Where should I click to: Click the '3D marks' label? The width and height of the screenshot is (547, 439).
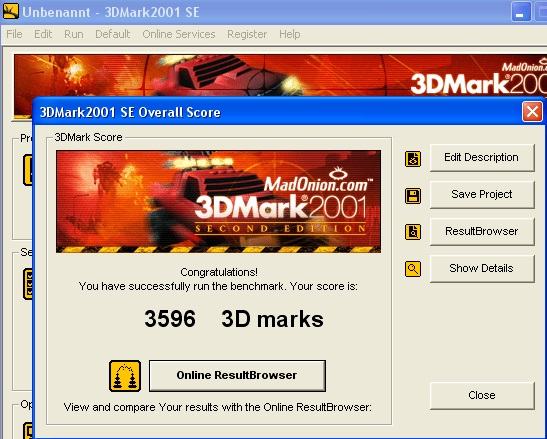click(272, 319)
